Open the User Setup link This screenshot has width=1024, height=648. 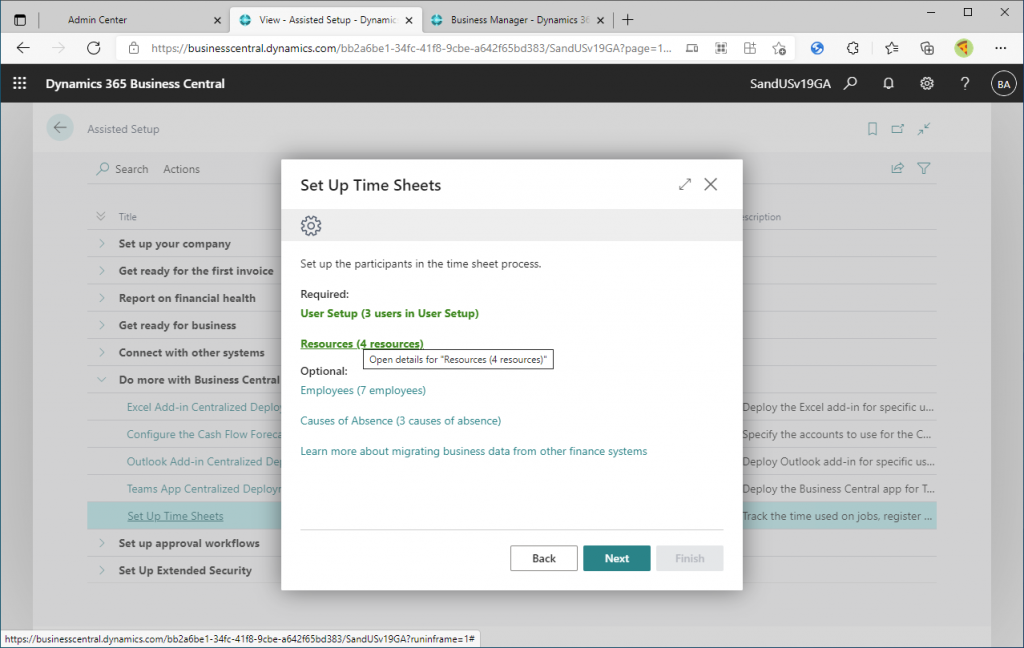[x=389, y=313]
